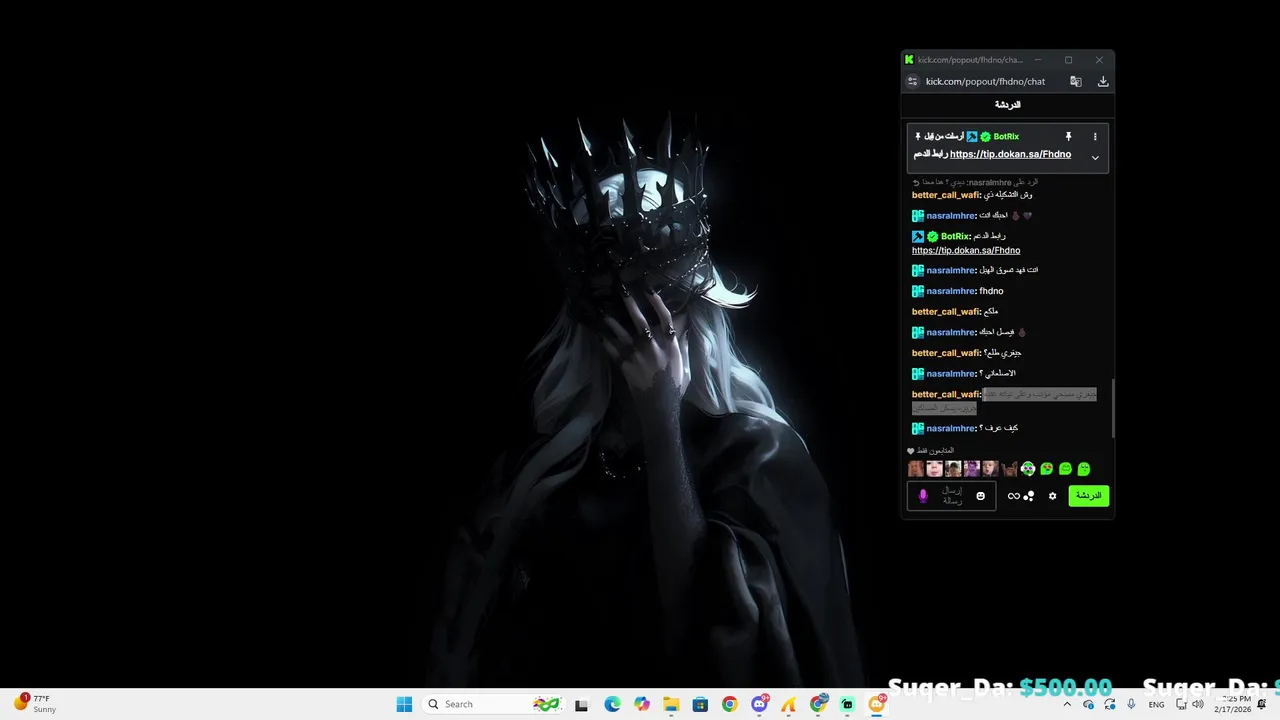Collapse the pinned message with chevron
This screenshot has height=720, width=1280.
tap(1095, 158)
